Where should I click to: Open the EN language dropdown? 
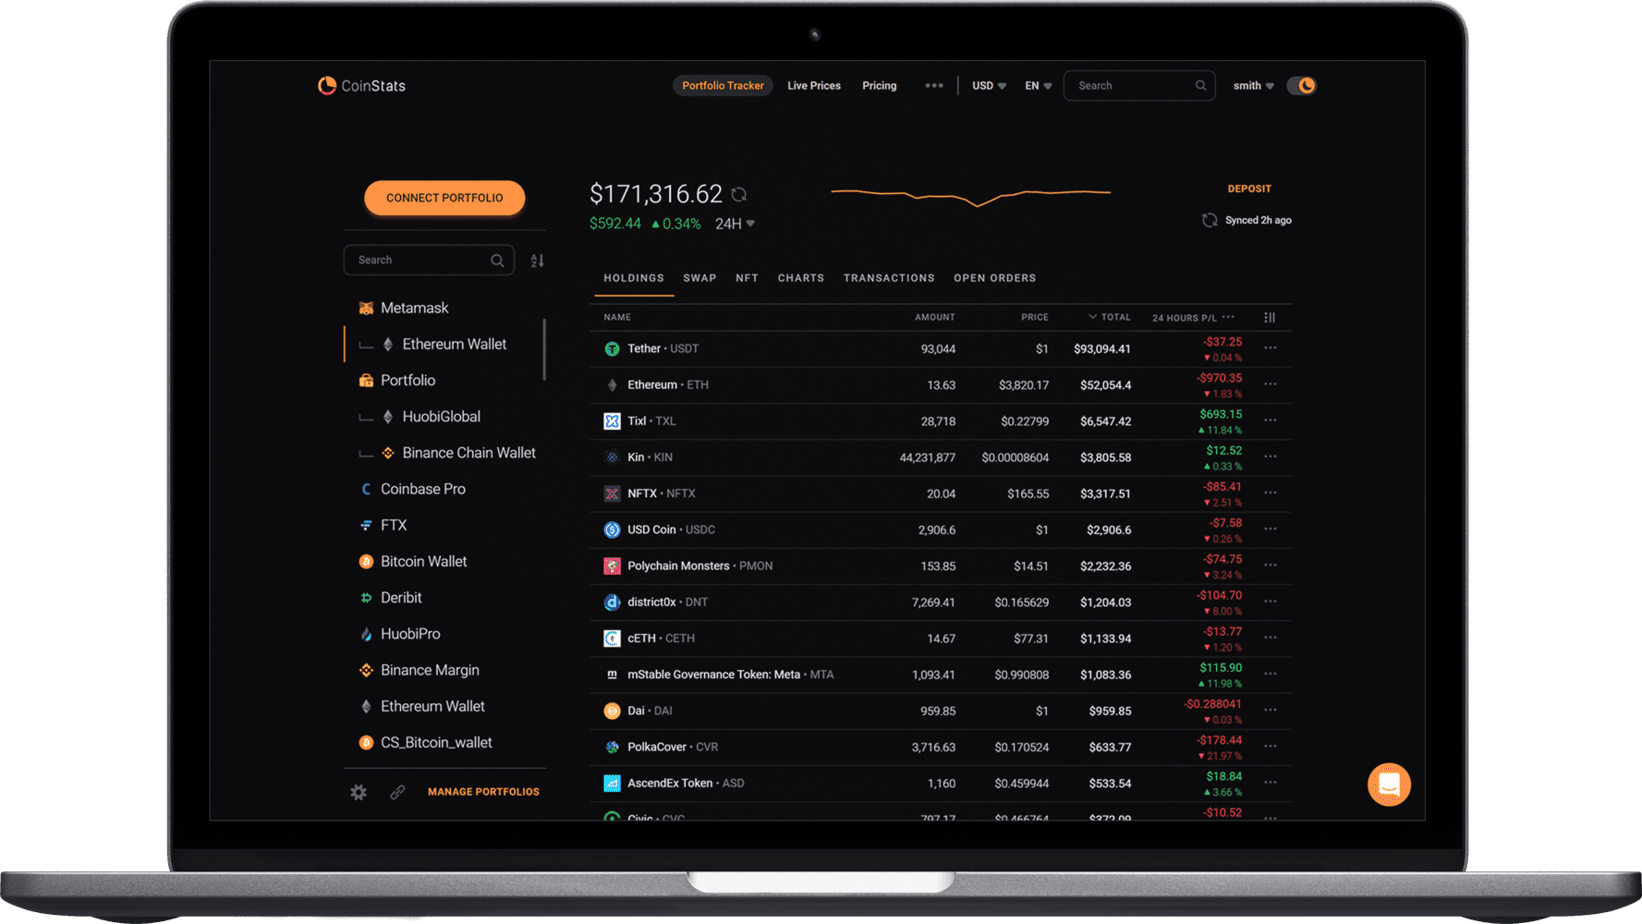[x=1038, y=86]
